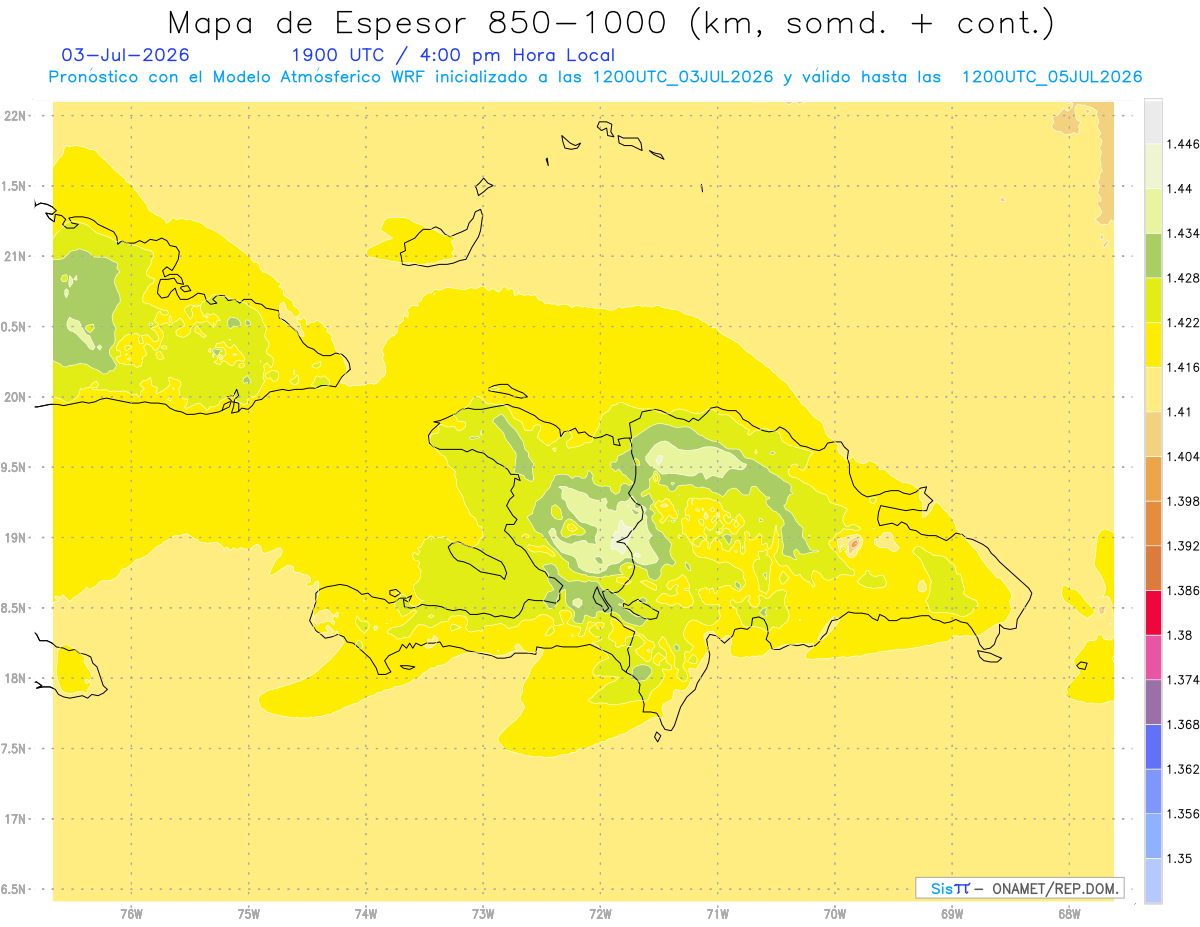This screenshot has height=927, width=1200.
Task: Click '1900 UTC / 4:00 pm Hora Local'
Action: 453,56
